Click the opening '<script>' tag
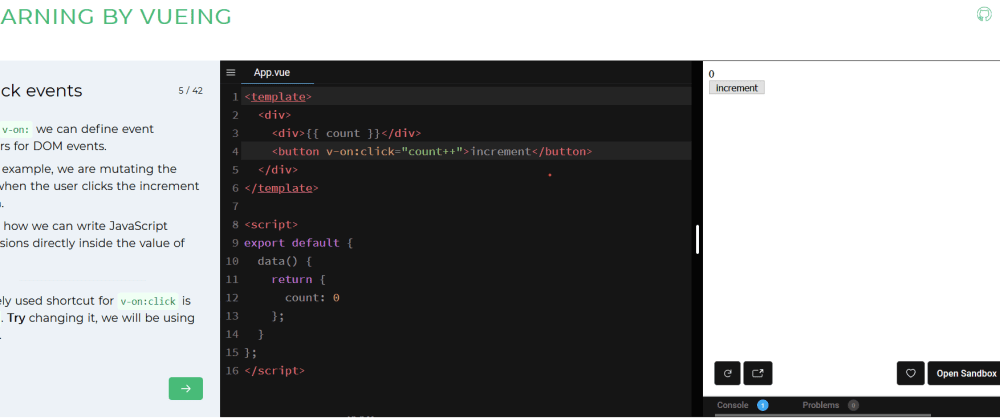 [x=271, y=224]
